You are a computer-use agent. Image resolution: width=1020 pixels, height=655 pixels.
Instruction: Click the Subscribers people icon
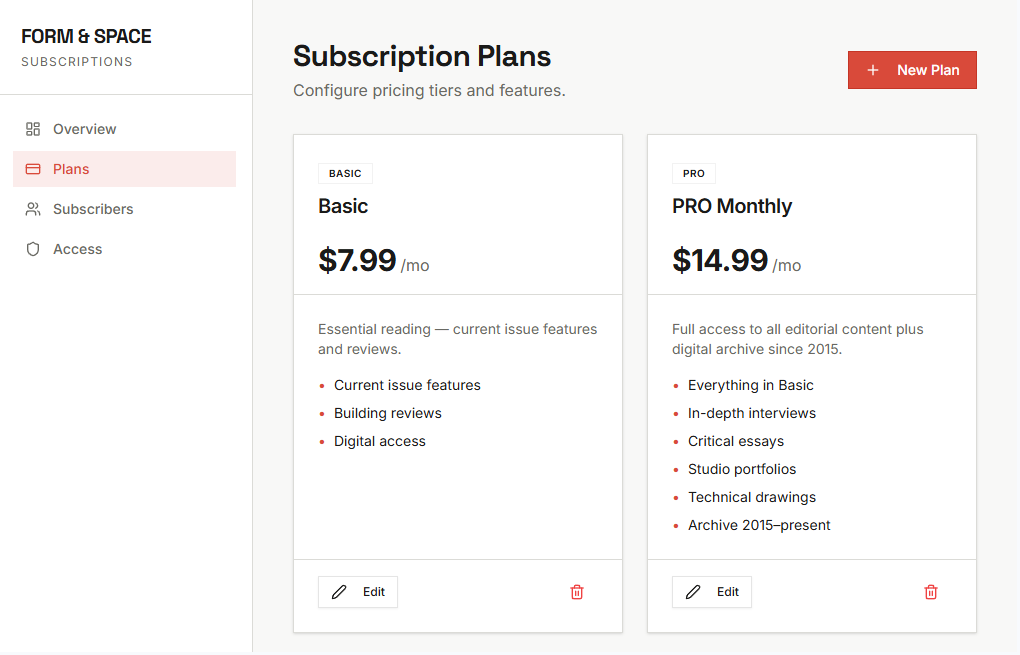[x=33, y=209]
